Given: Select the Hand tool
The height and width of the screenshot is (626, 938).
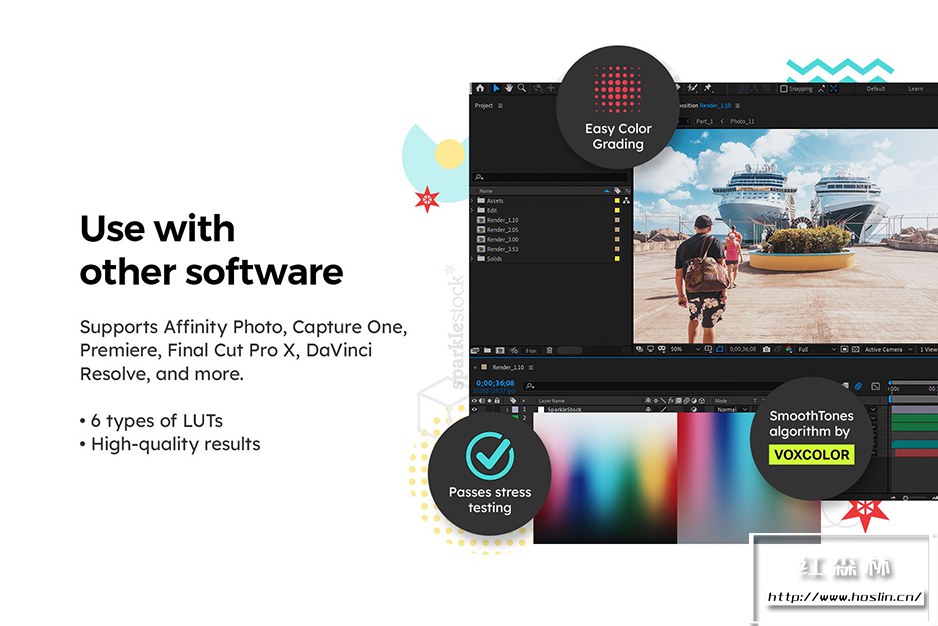Looking at the screenshot, I should point(508,88).
